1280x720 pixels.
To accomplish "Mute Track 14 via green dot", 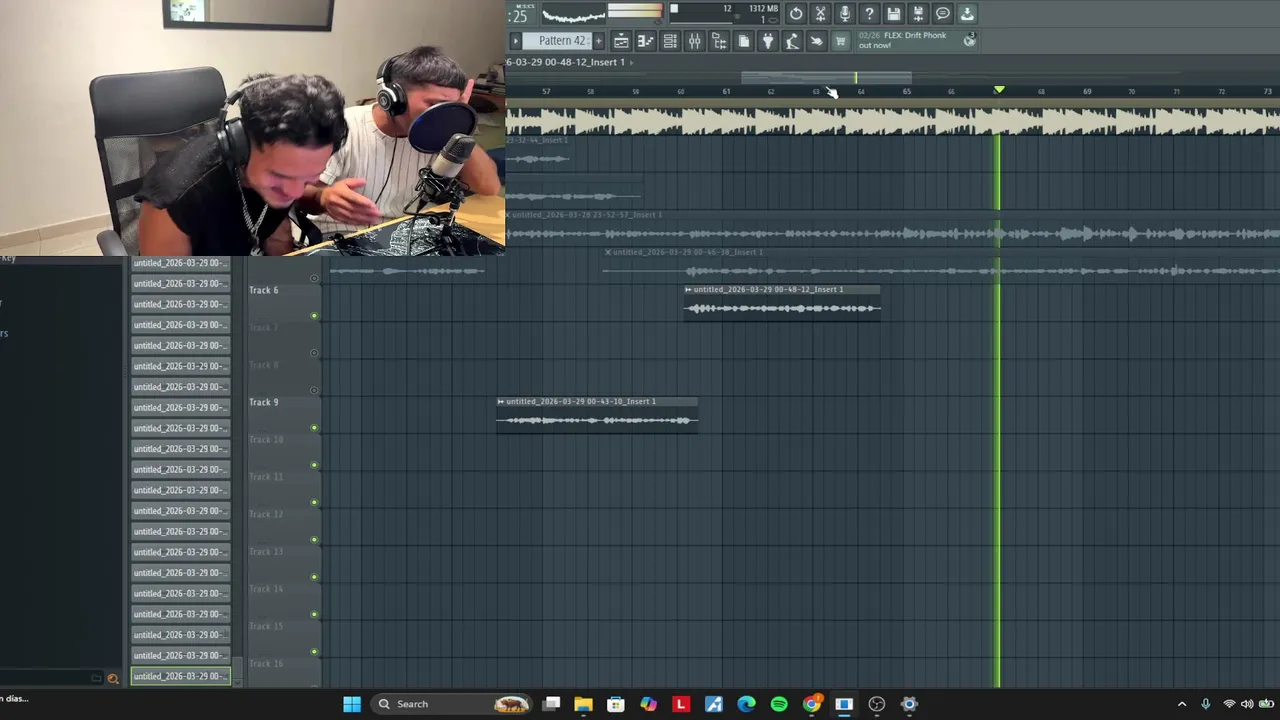I will (x=314, y=615).
